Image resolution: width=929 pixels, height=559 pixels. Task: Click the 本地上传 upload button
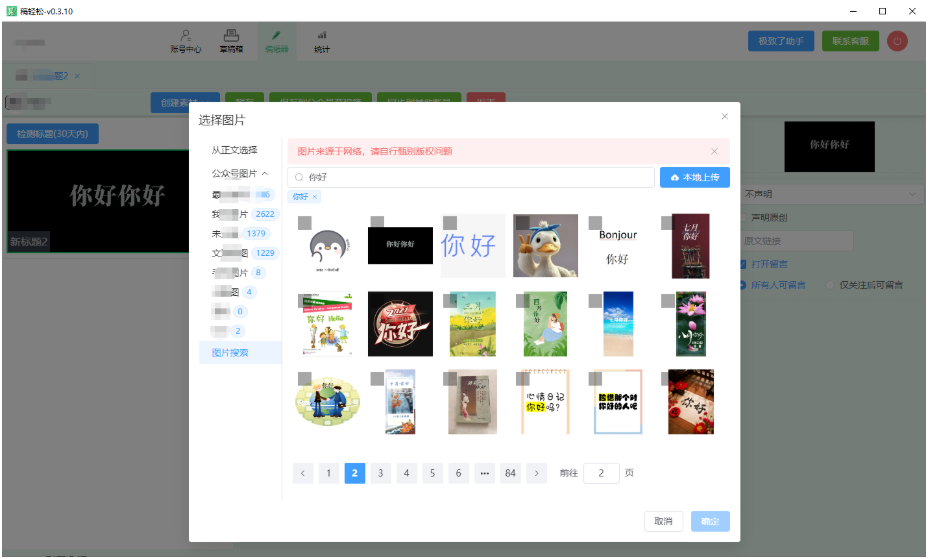pyautogui.click(x=694, y=177)
